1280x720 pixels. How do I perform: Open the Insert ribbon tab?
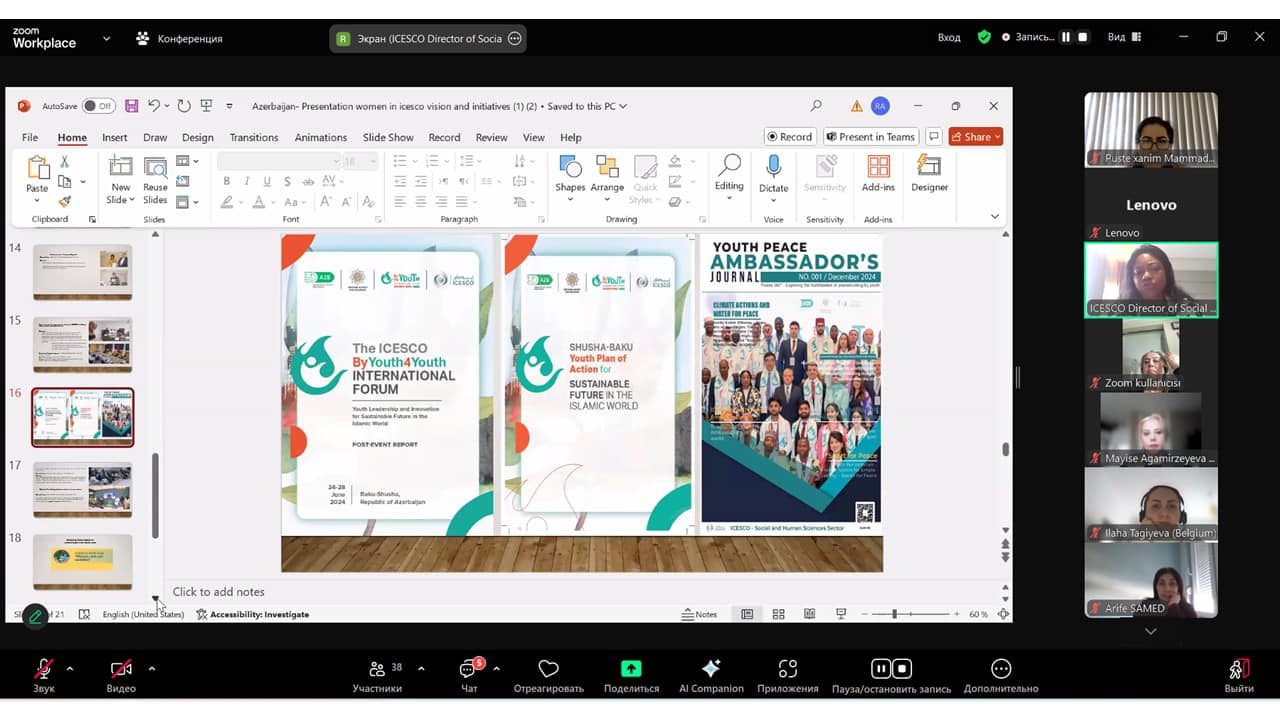tap(114, 137)
